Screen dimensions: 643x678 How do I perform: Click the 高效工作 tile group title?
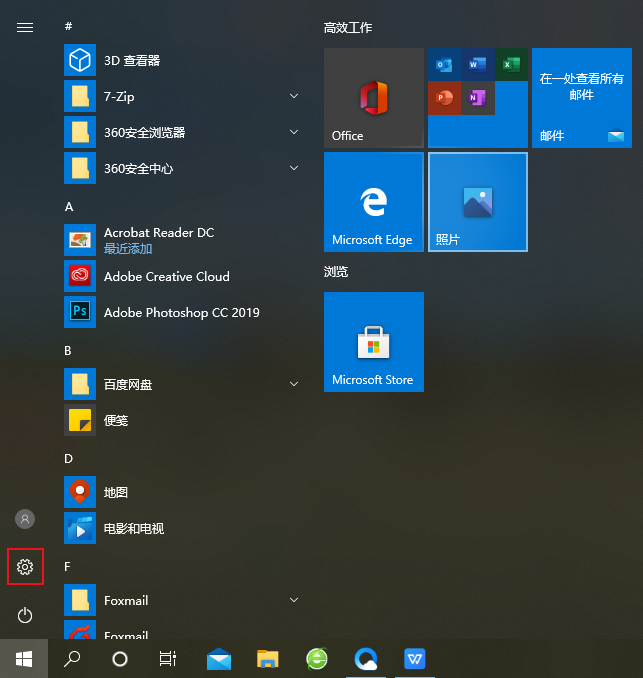click(x=348, y=28)
